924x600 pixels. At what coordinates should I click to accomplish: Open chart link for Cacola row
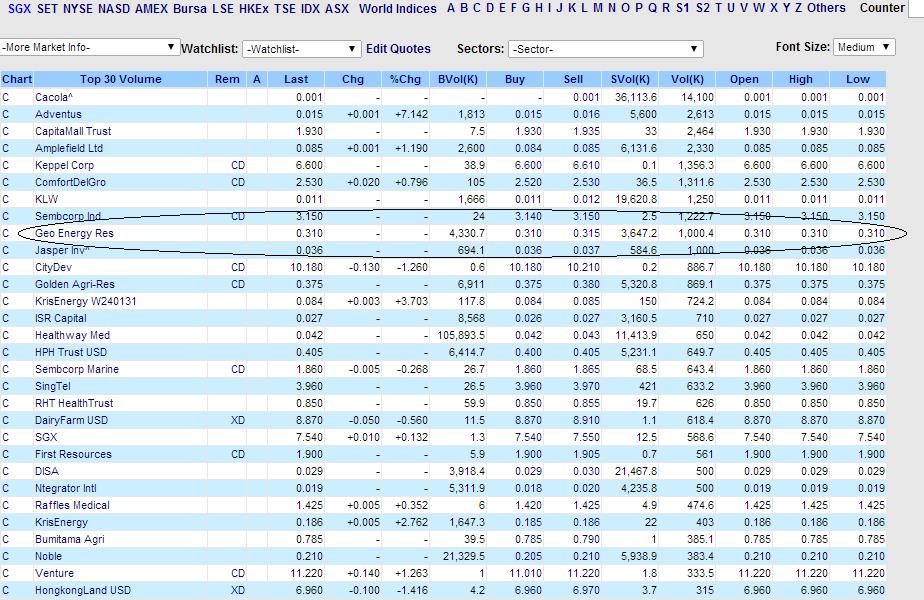click(x=6, y=97)
